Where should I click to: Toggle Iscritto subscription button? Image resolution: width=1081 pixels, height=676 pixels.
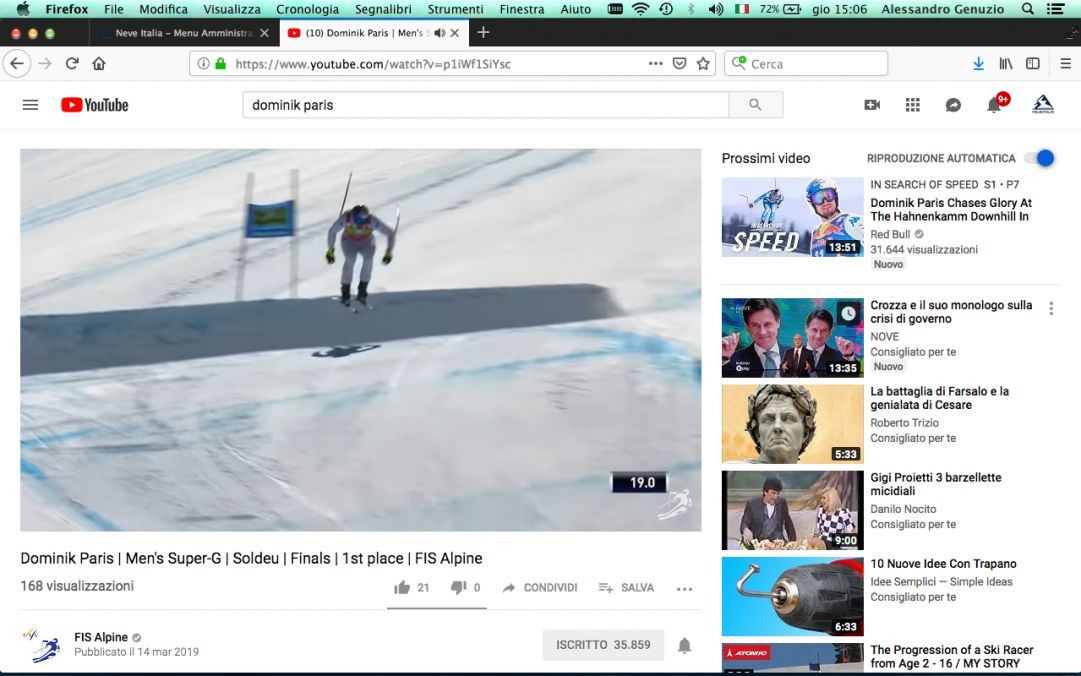pyautogui.click(x=603, y=645)
